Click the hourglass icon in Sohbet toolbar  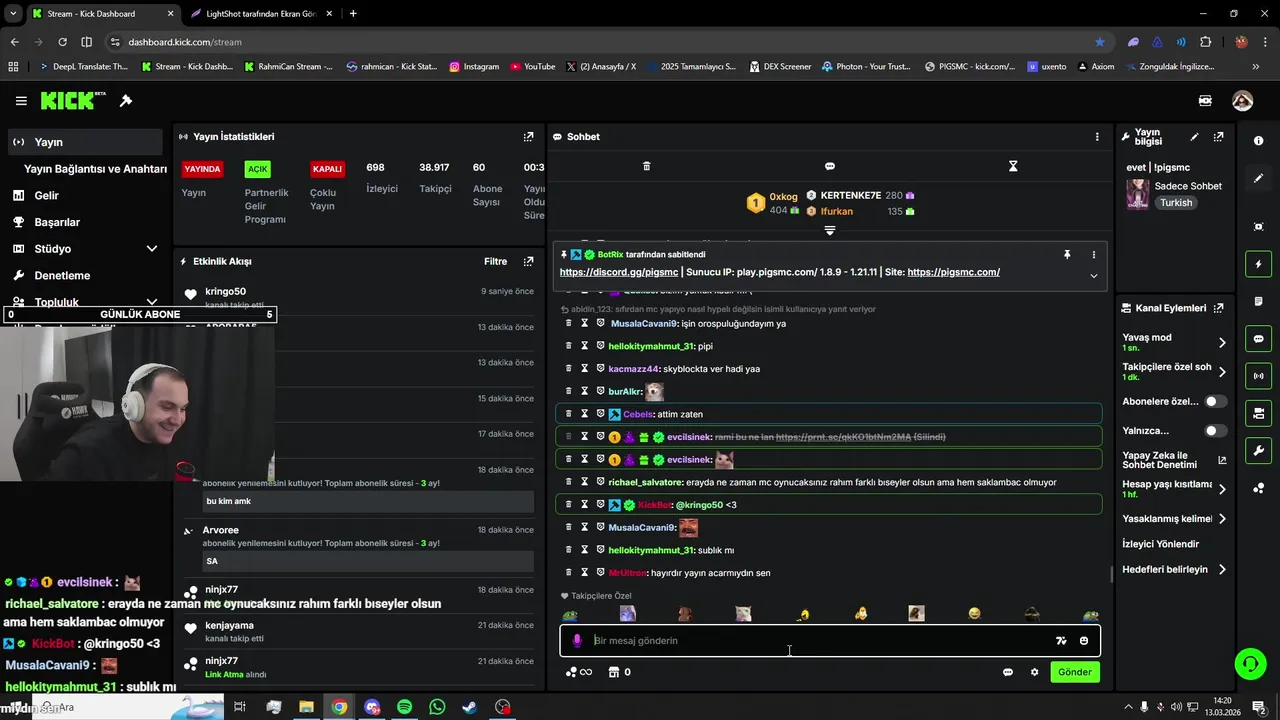tap(1013, 166)
